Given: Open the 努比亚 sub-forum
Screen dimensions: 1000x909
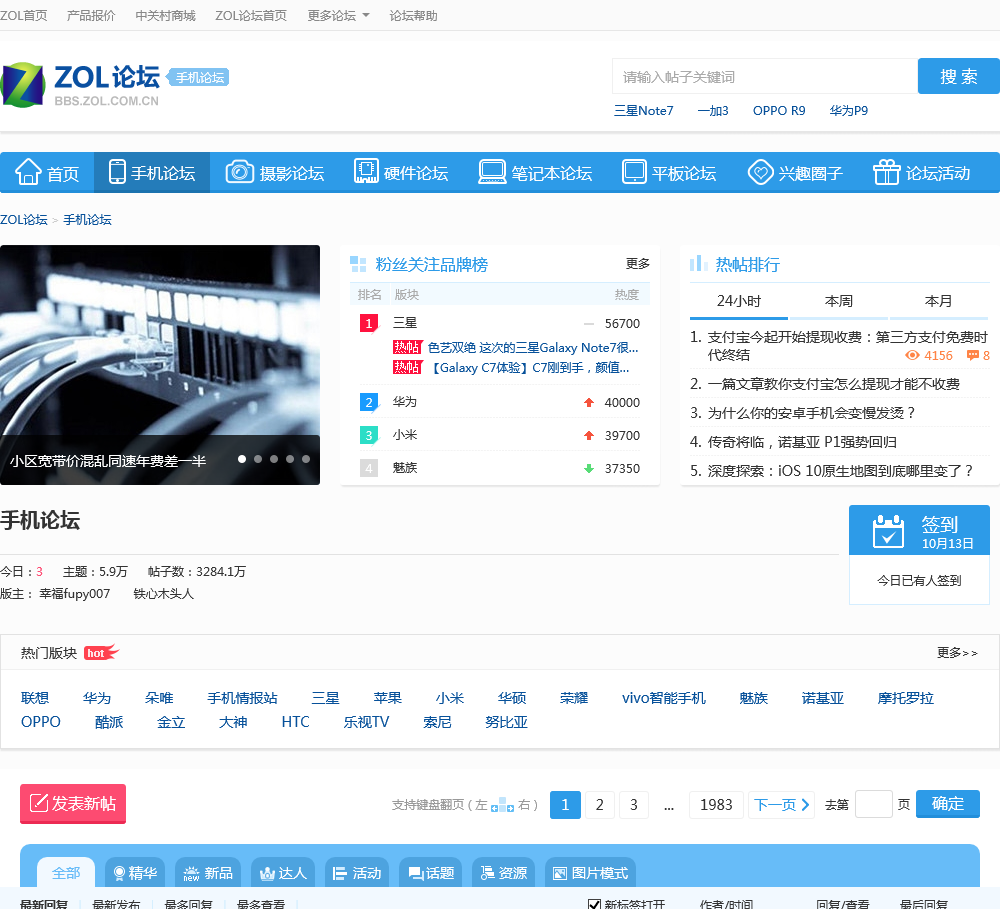Looking at the screenshot, I should coord(506,722).
